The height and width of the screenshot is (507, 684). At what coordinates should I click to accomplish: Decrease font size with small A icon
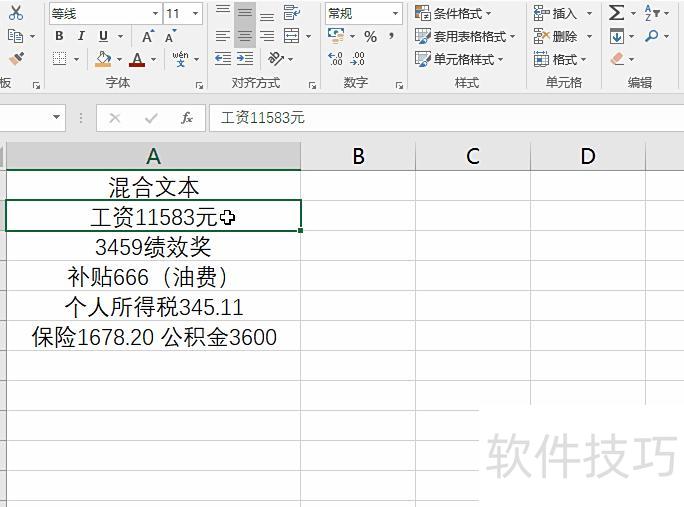tap(170, 36)
